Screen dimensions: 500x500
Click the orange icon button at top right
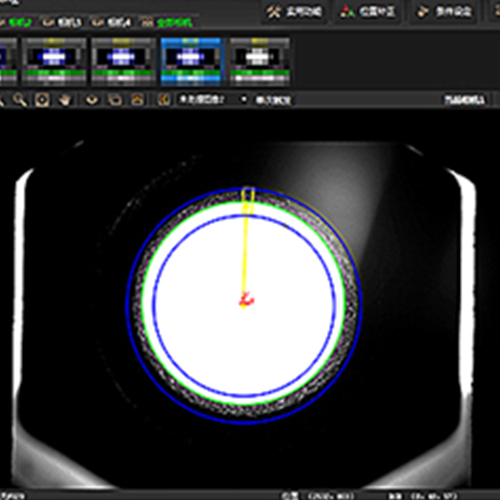pyautogui.click(x=444, y=12)
